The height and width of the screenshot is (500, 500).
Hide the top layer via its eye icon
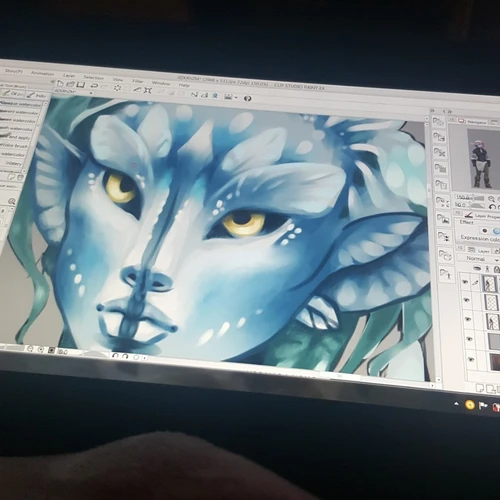(465, 282)
